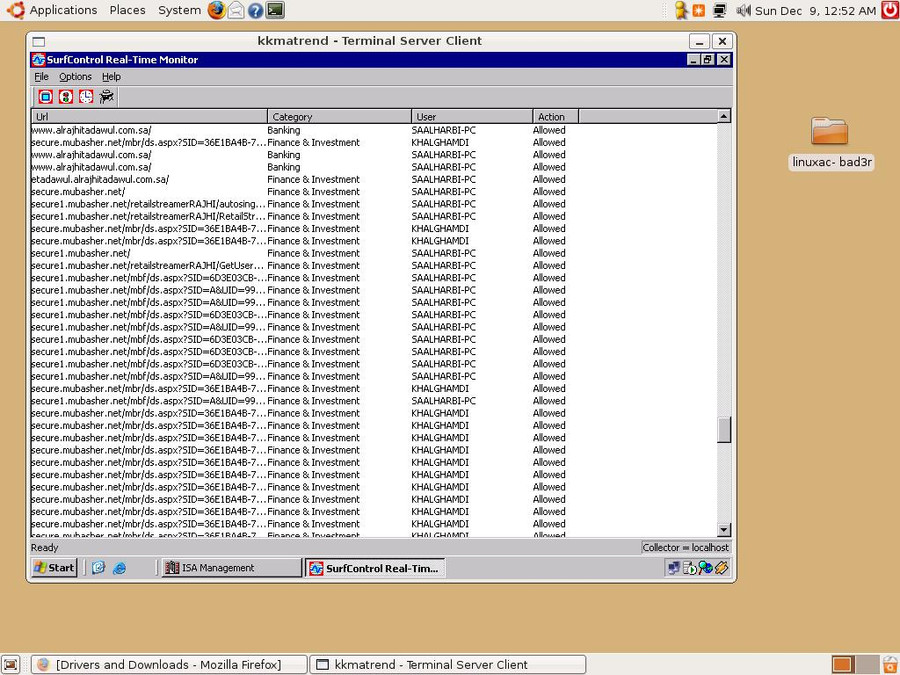Click the Ubuntu logo in the Applications menu
Image resolution: width=900 pixels, height=675 pixels.
pos(15,10)
